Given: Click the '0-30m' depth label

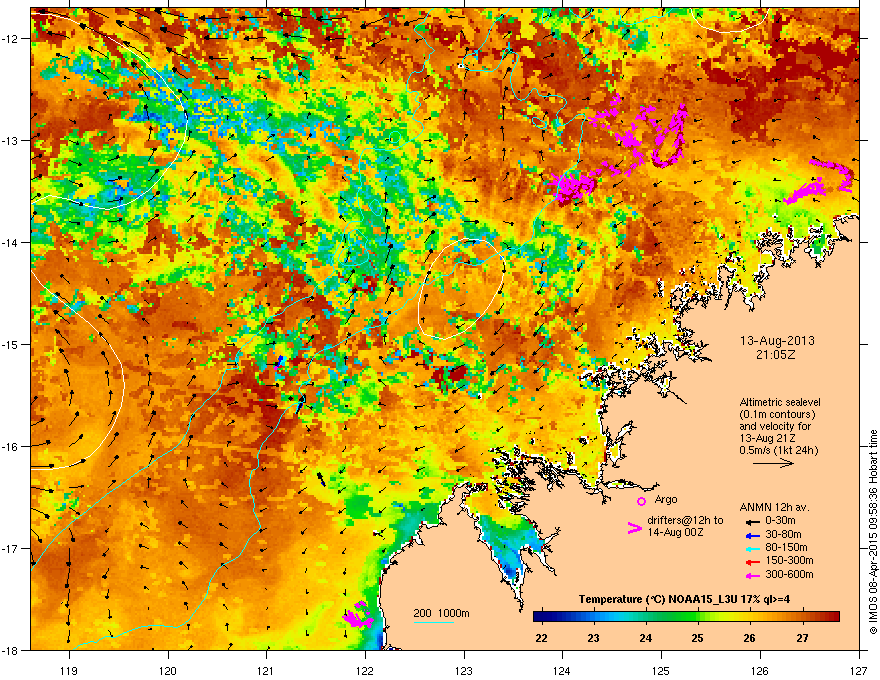Looking at the screenshot, I should point(780,521).
